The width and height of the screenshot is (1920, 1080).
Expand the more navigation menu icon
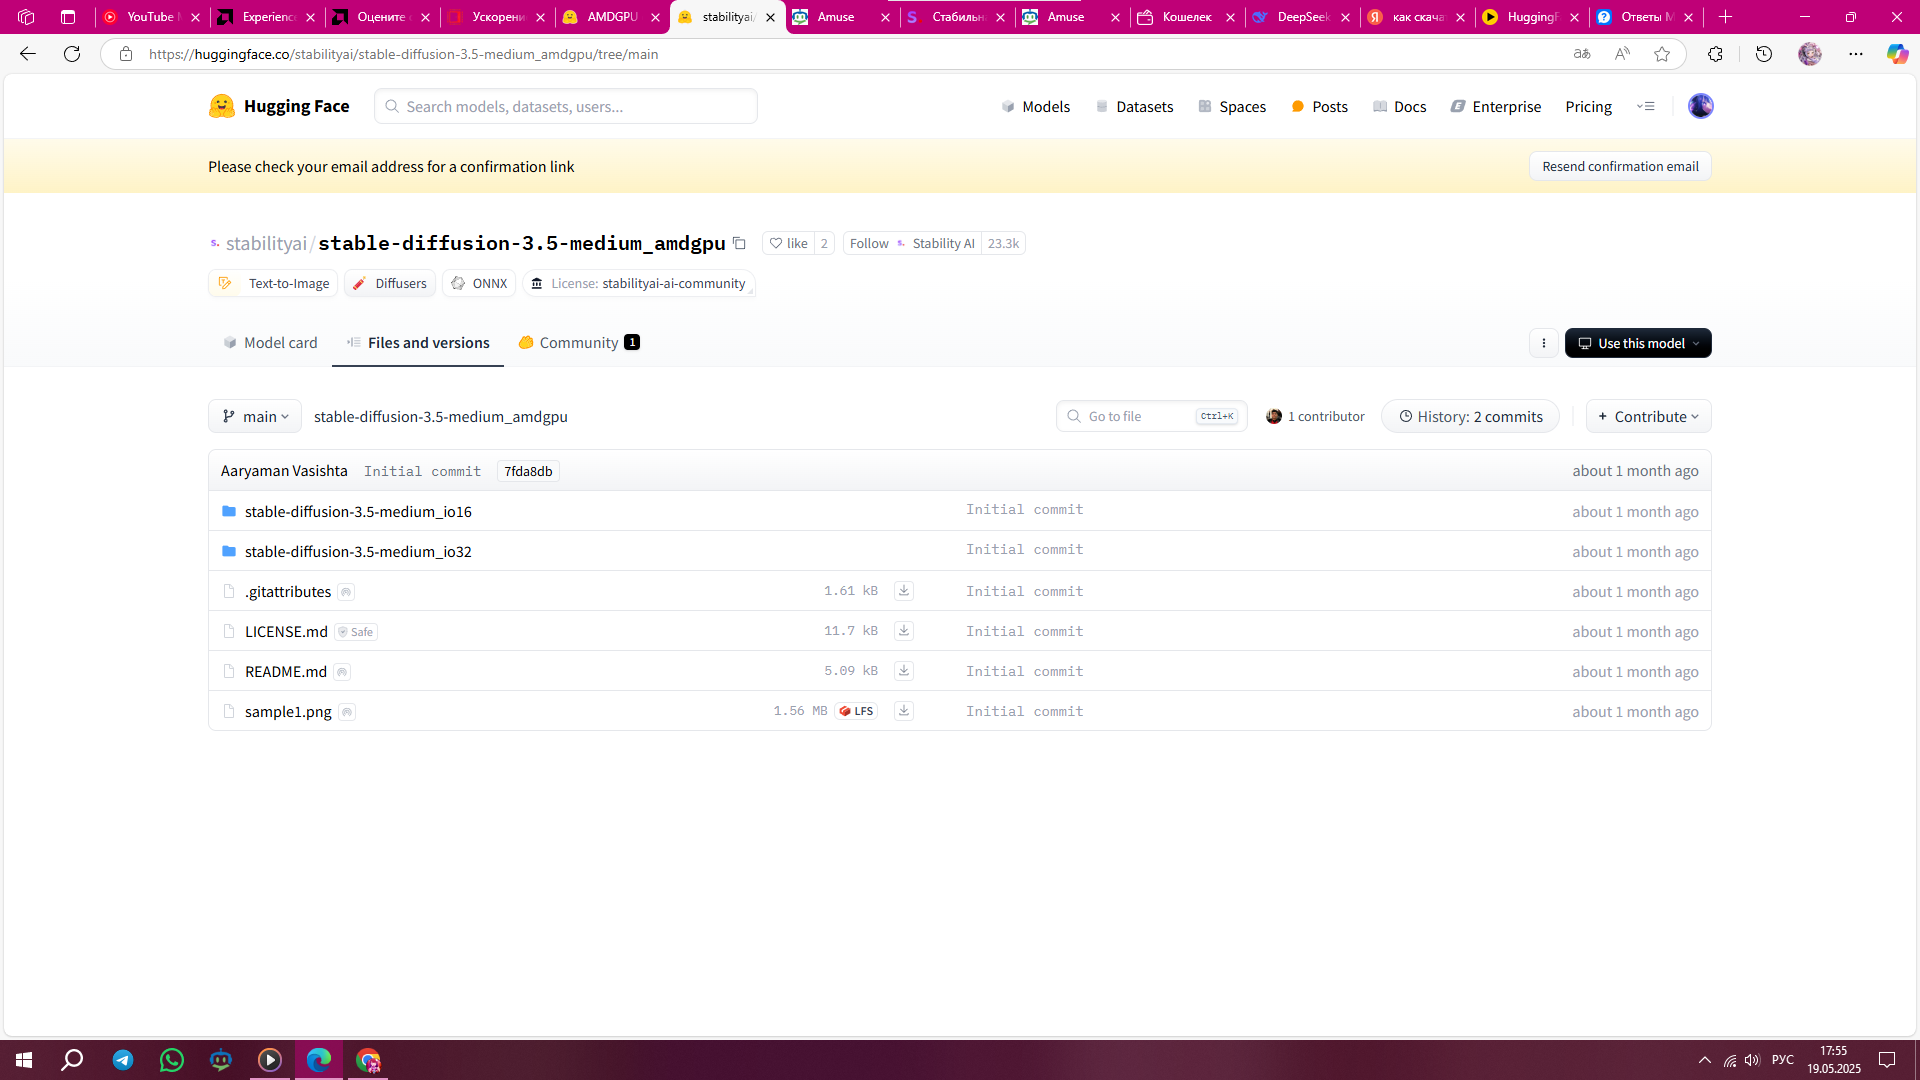[x=1646, y=106]
